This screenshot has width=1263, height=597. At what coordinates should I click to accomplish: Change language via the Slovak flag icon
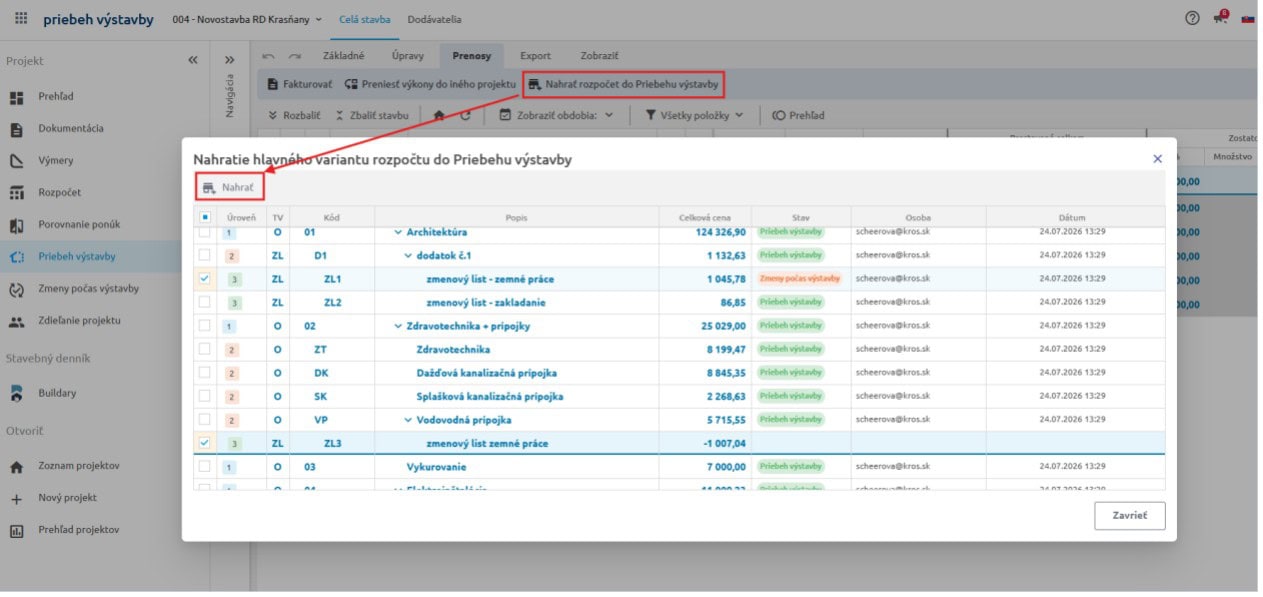pos(1248,19)
